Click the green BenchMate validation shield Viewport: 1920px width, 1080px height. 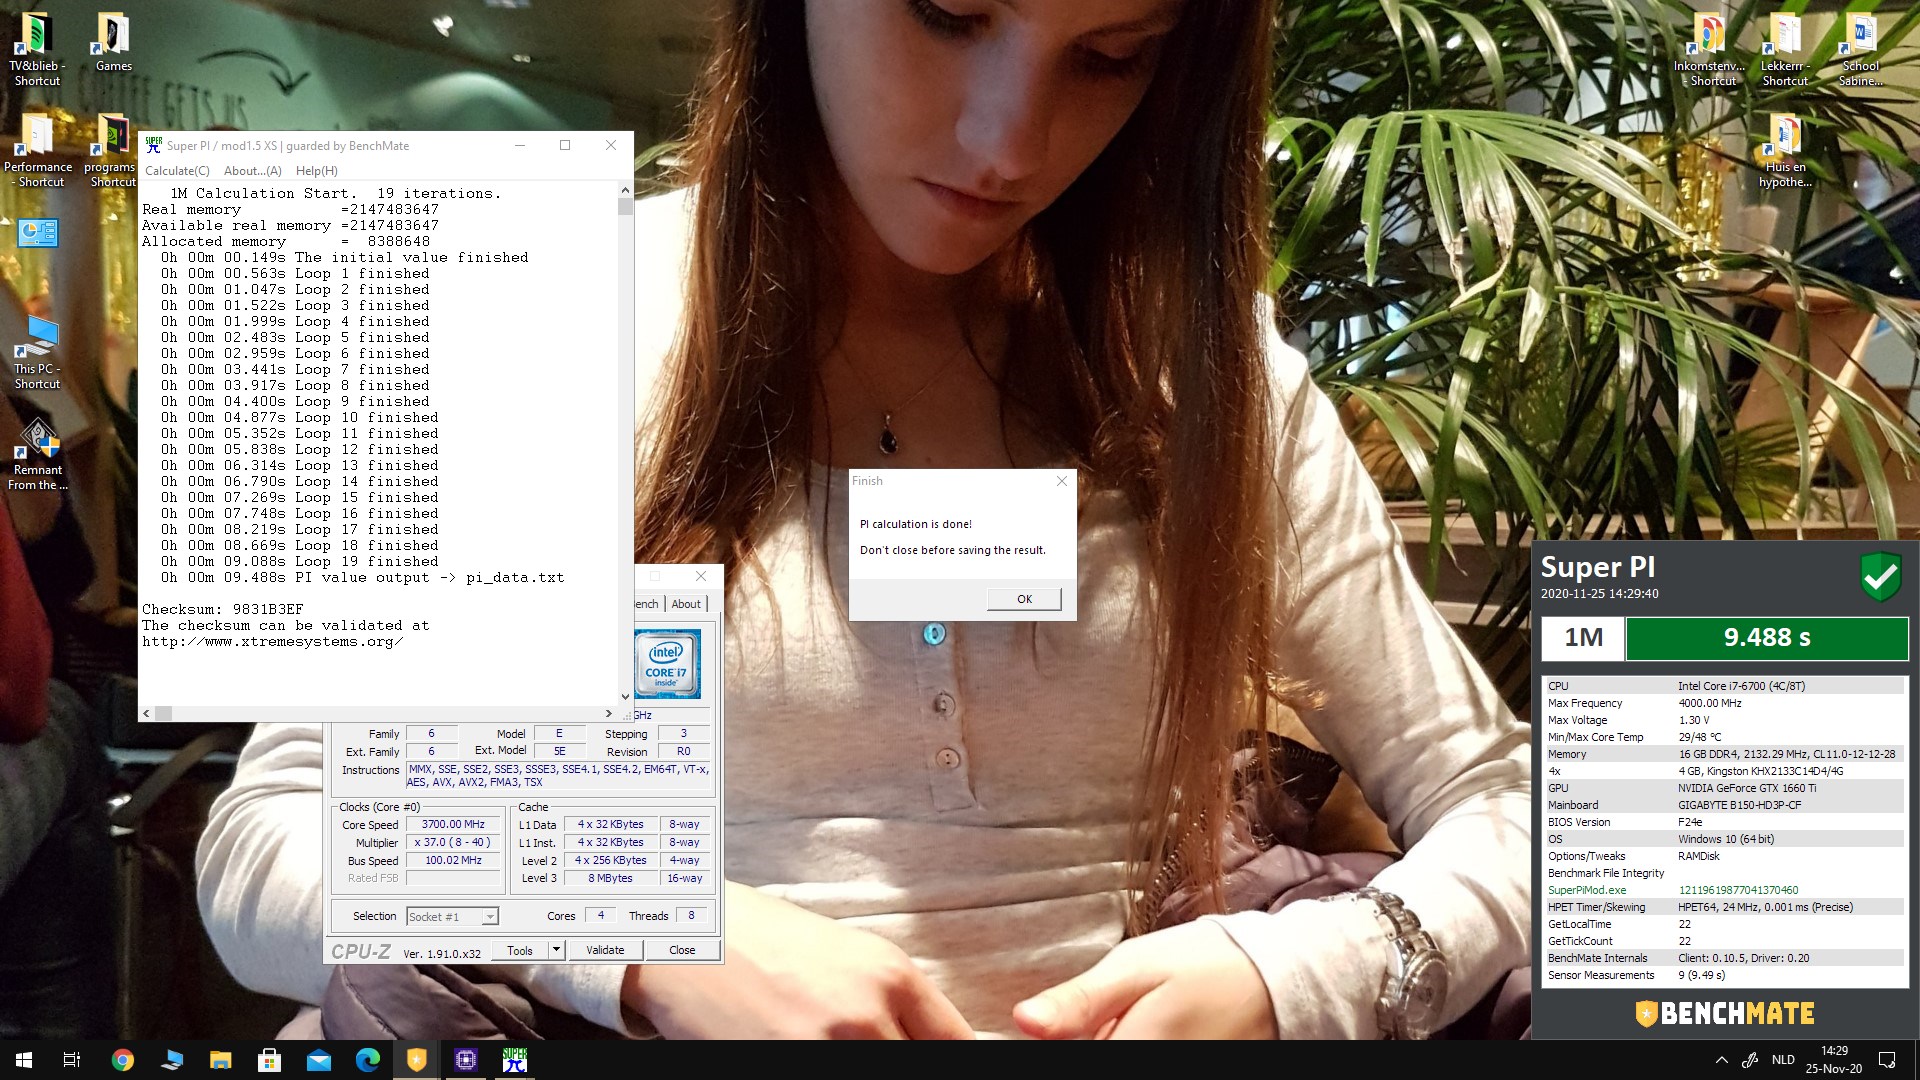[x=1880, y=576]
